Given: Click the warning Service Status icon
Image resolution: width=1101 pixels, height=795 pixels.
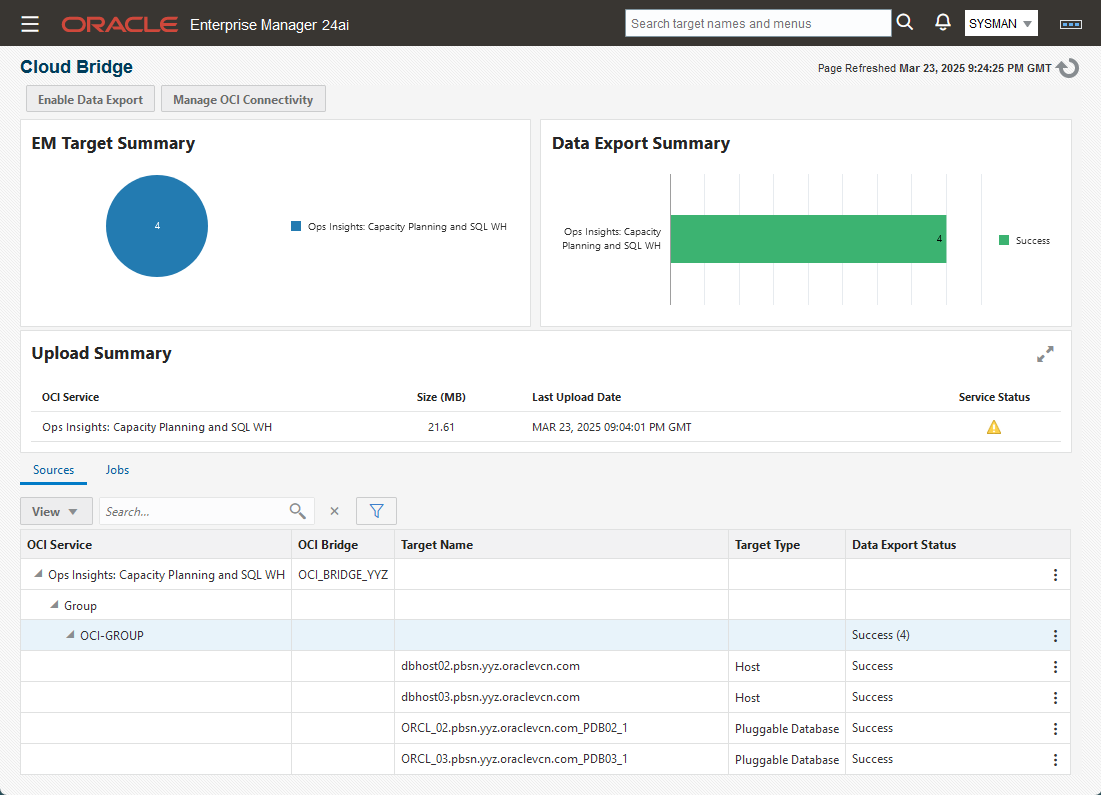Looking at the screenshot, I should (x=993, y=427).
